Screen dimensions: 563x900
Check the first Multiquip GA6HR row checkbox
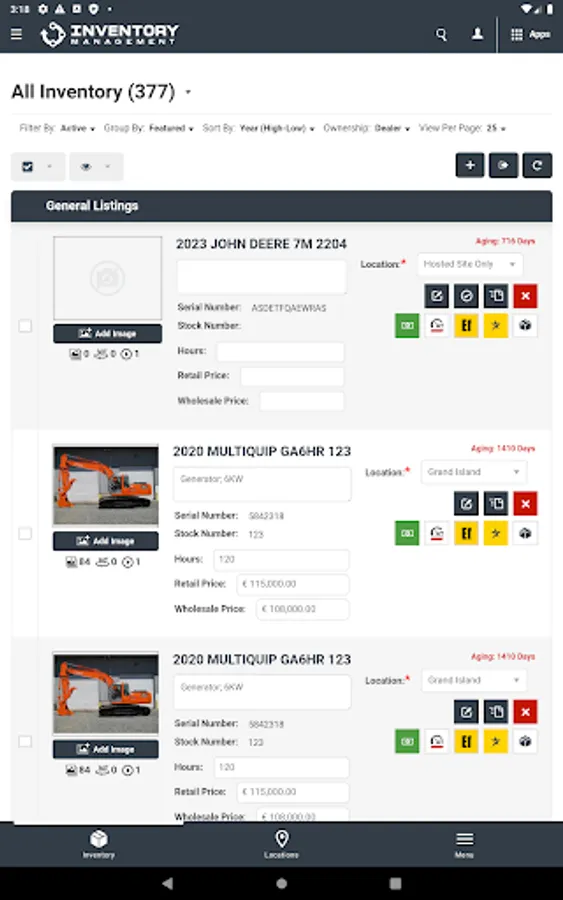(x=25, y=534)
